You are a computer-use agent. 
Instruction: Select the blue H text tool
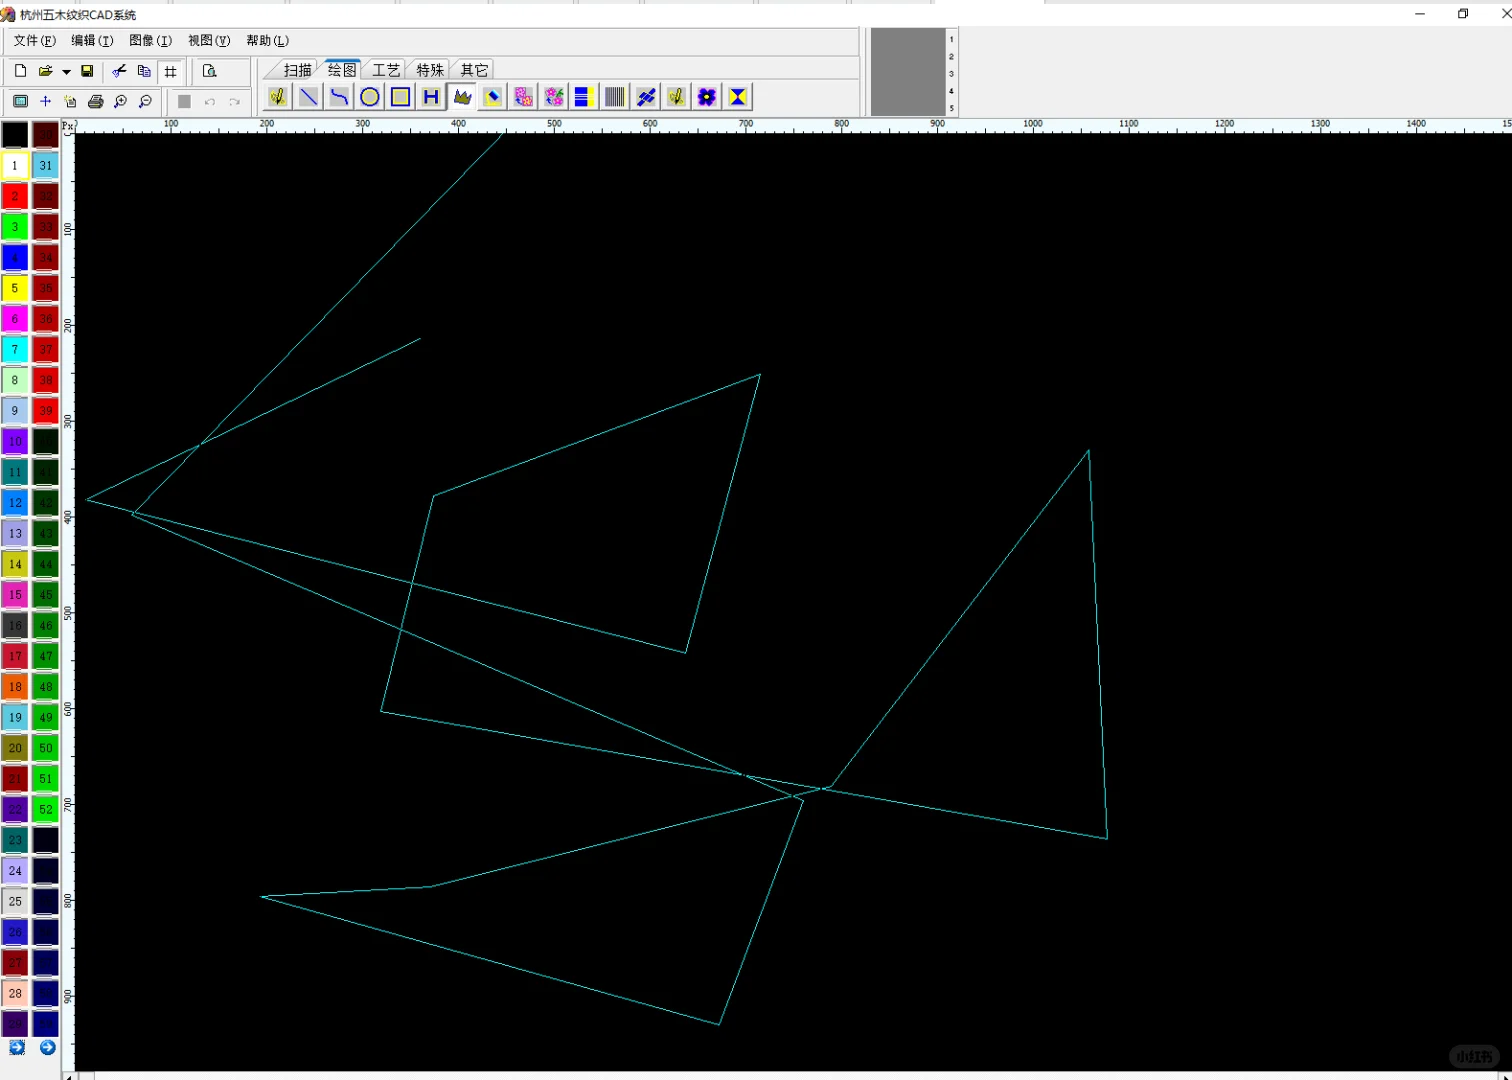pyautogui.click(x=431, y=97)
